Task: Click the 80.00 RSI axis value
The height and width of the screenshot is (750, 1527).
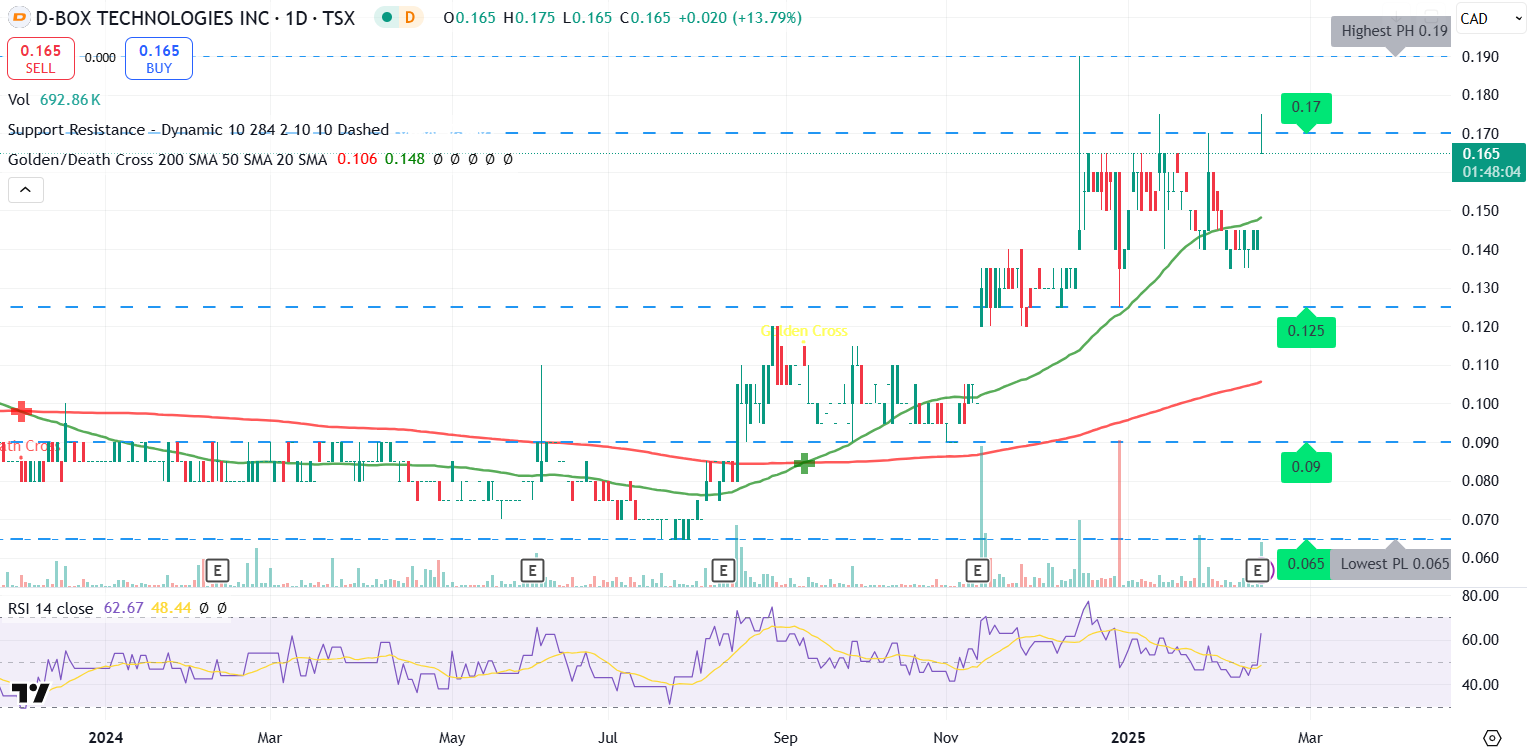Action: click(1481, 596)
